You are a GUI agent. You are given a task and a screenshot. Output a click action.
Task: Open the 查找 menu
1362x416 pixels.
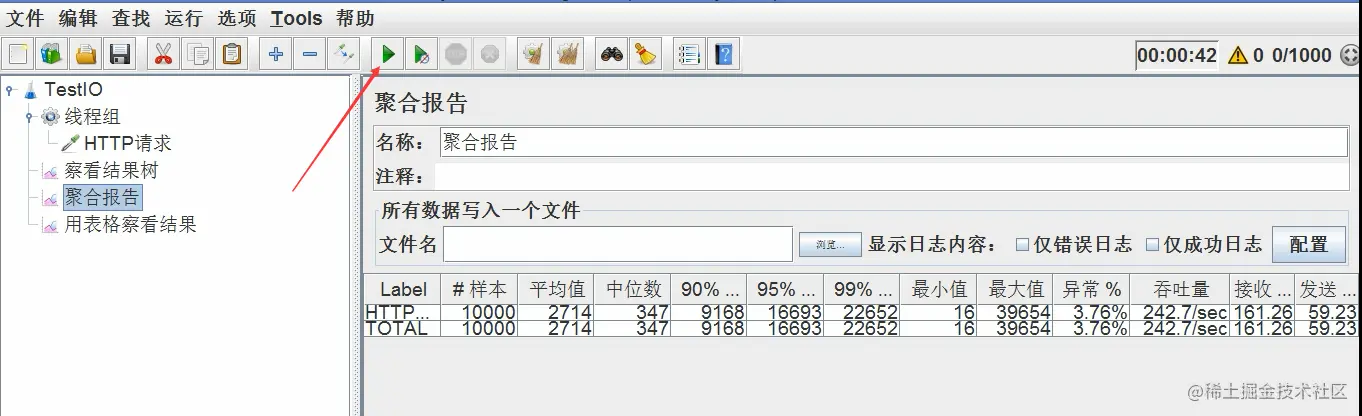click(x=131, y=18)
